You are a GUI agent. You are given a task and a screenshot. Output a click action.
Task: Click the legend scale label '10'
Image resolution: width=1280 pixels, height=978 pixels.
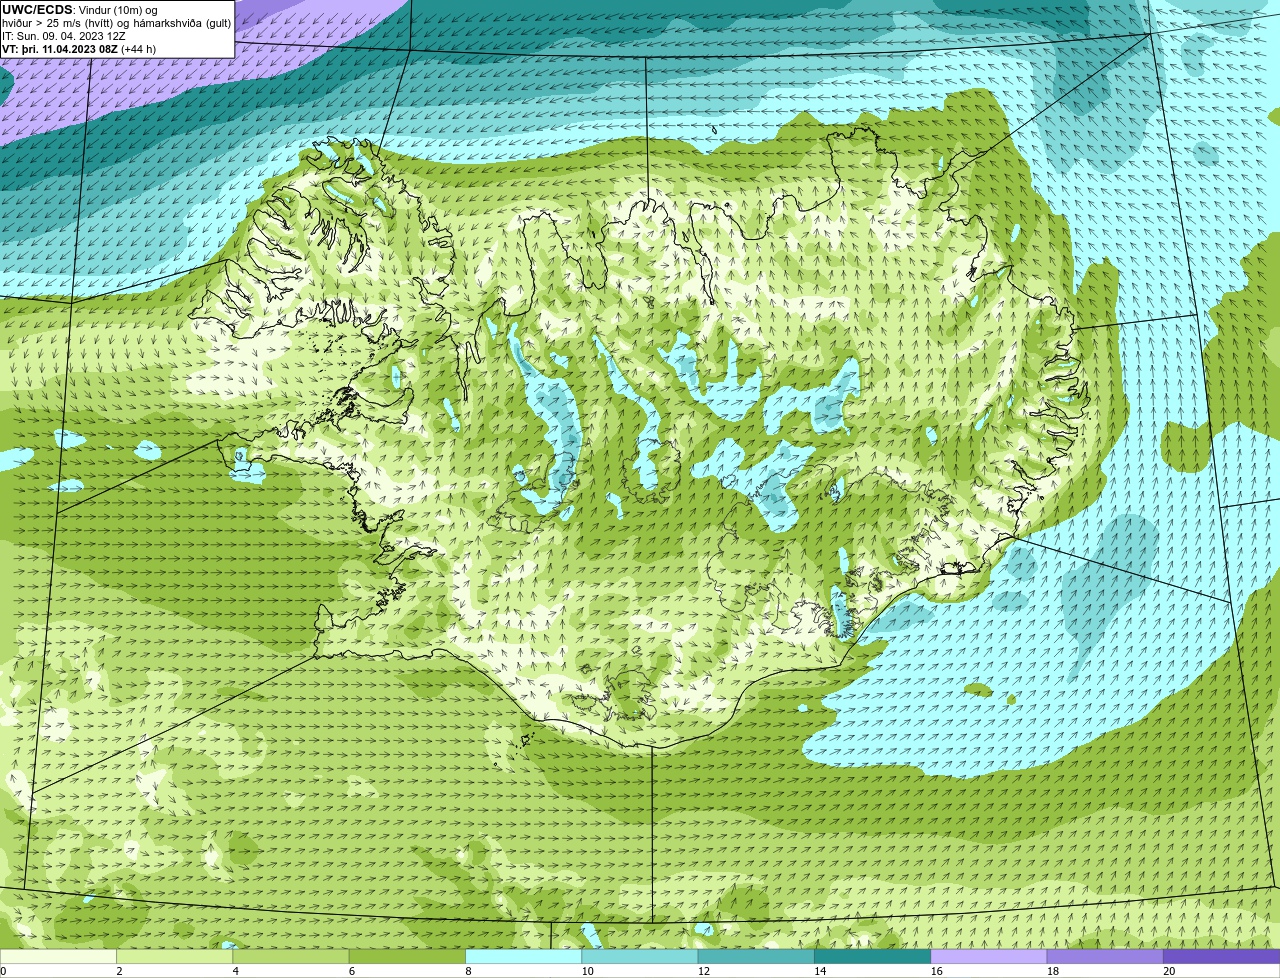[588, 971]
